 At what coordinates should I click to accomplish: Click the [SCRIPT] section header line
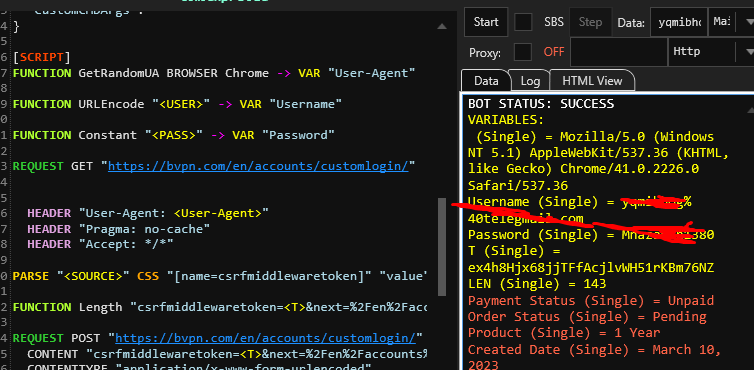point(41,58)
